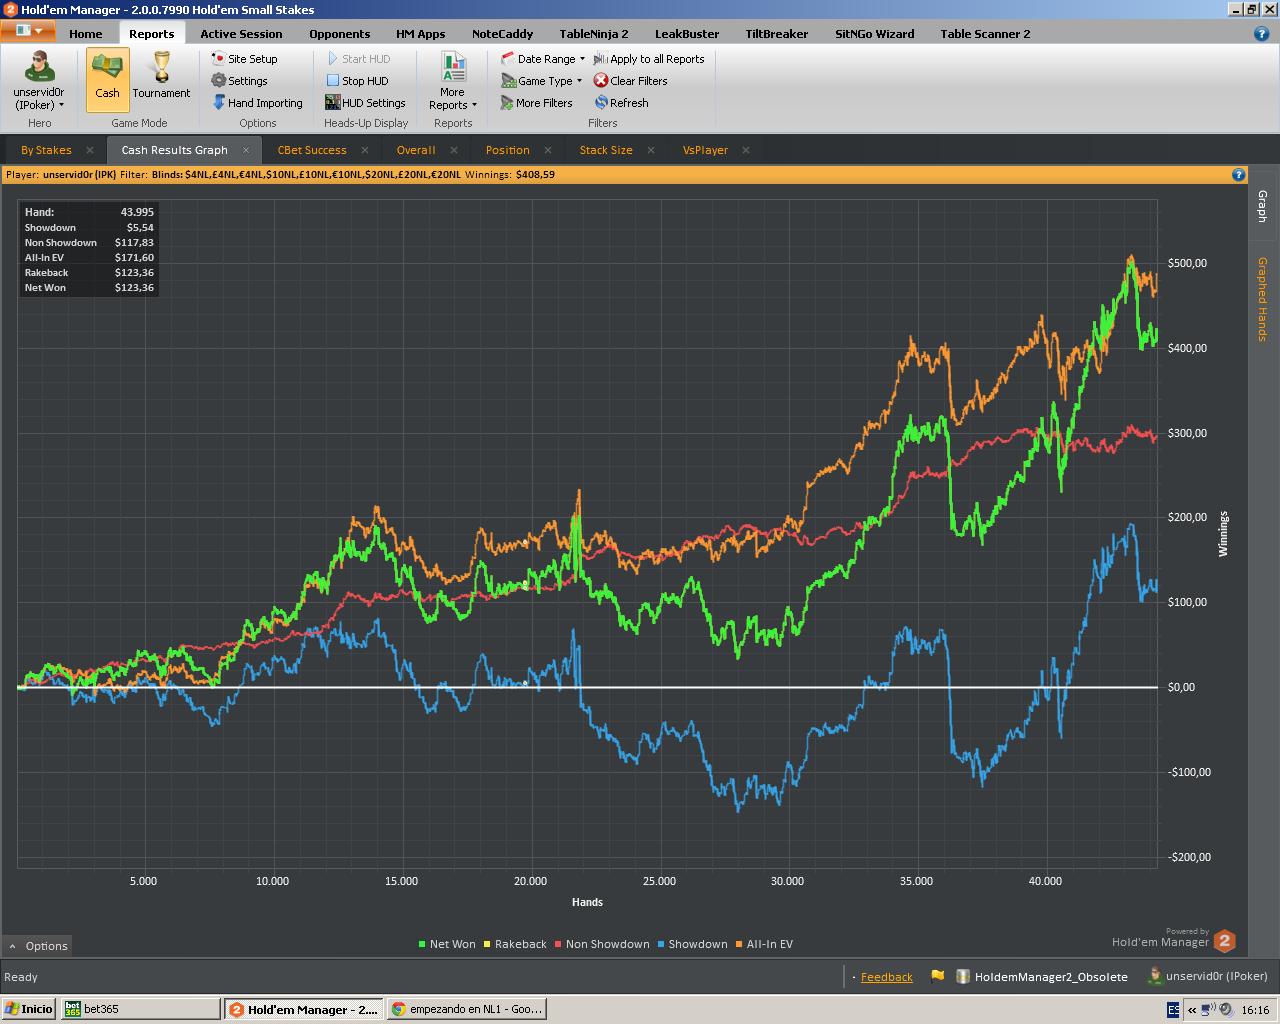Open the More Reports dropdown
The height and width of the screenshot is (1024, 1280).
(453, 80)
